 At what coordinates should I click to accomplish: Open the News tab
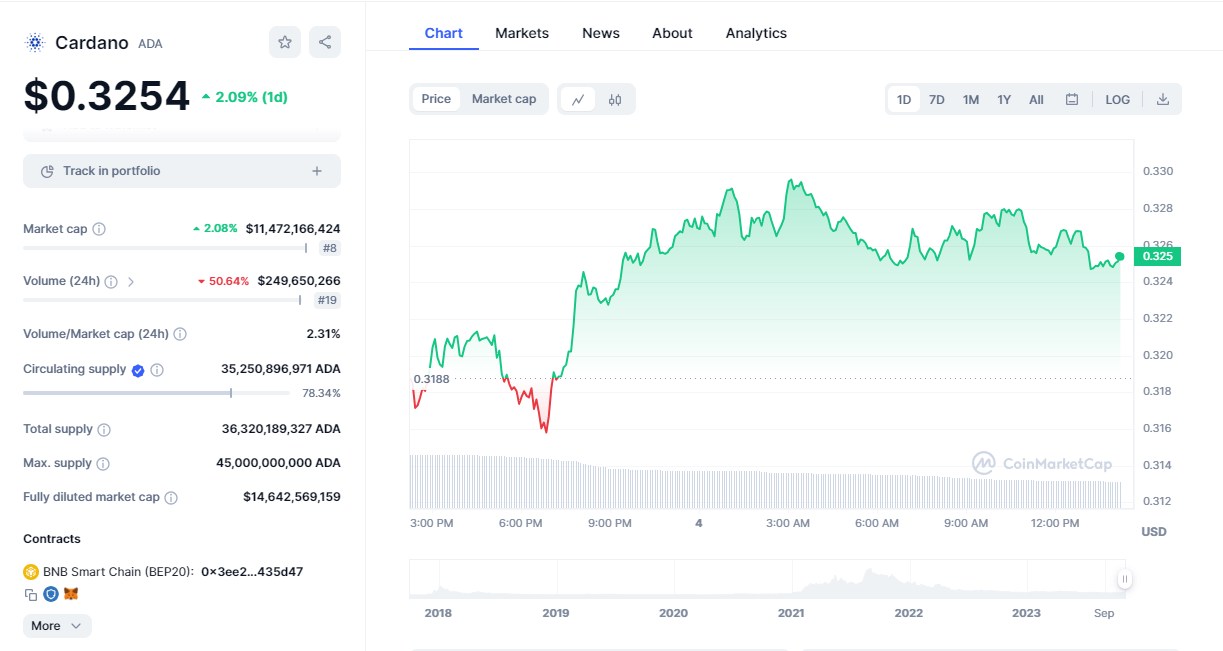(x=601, y=33)
